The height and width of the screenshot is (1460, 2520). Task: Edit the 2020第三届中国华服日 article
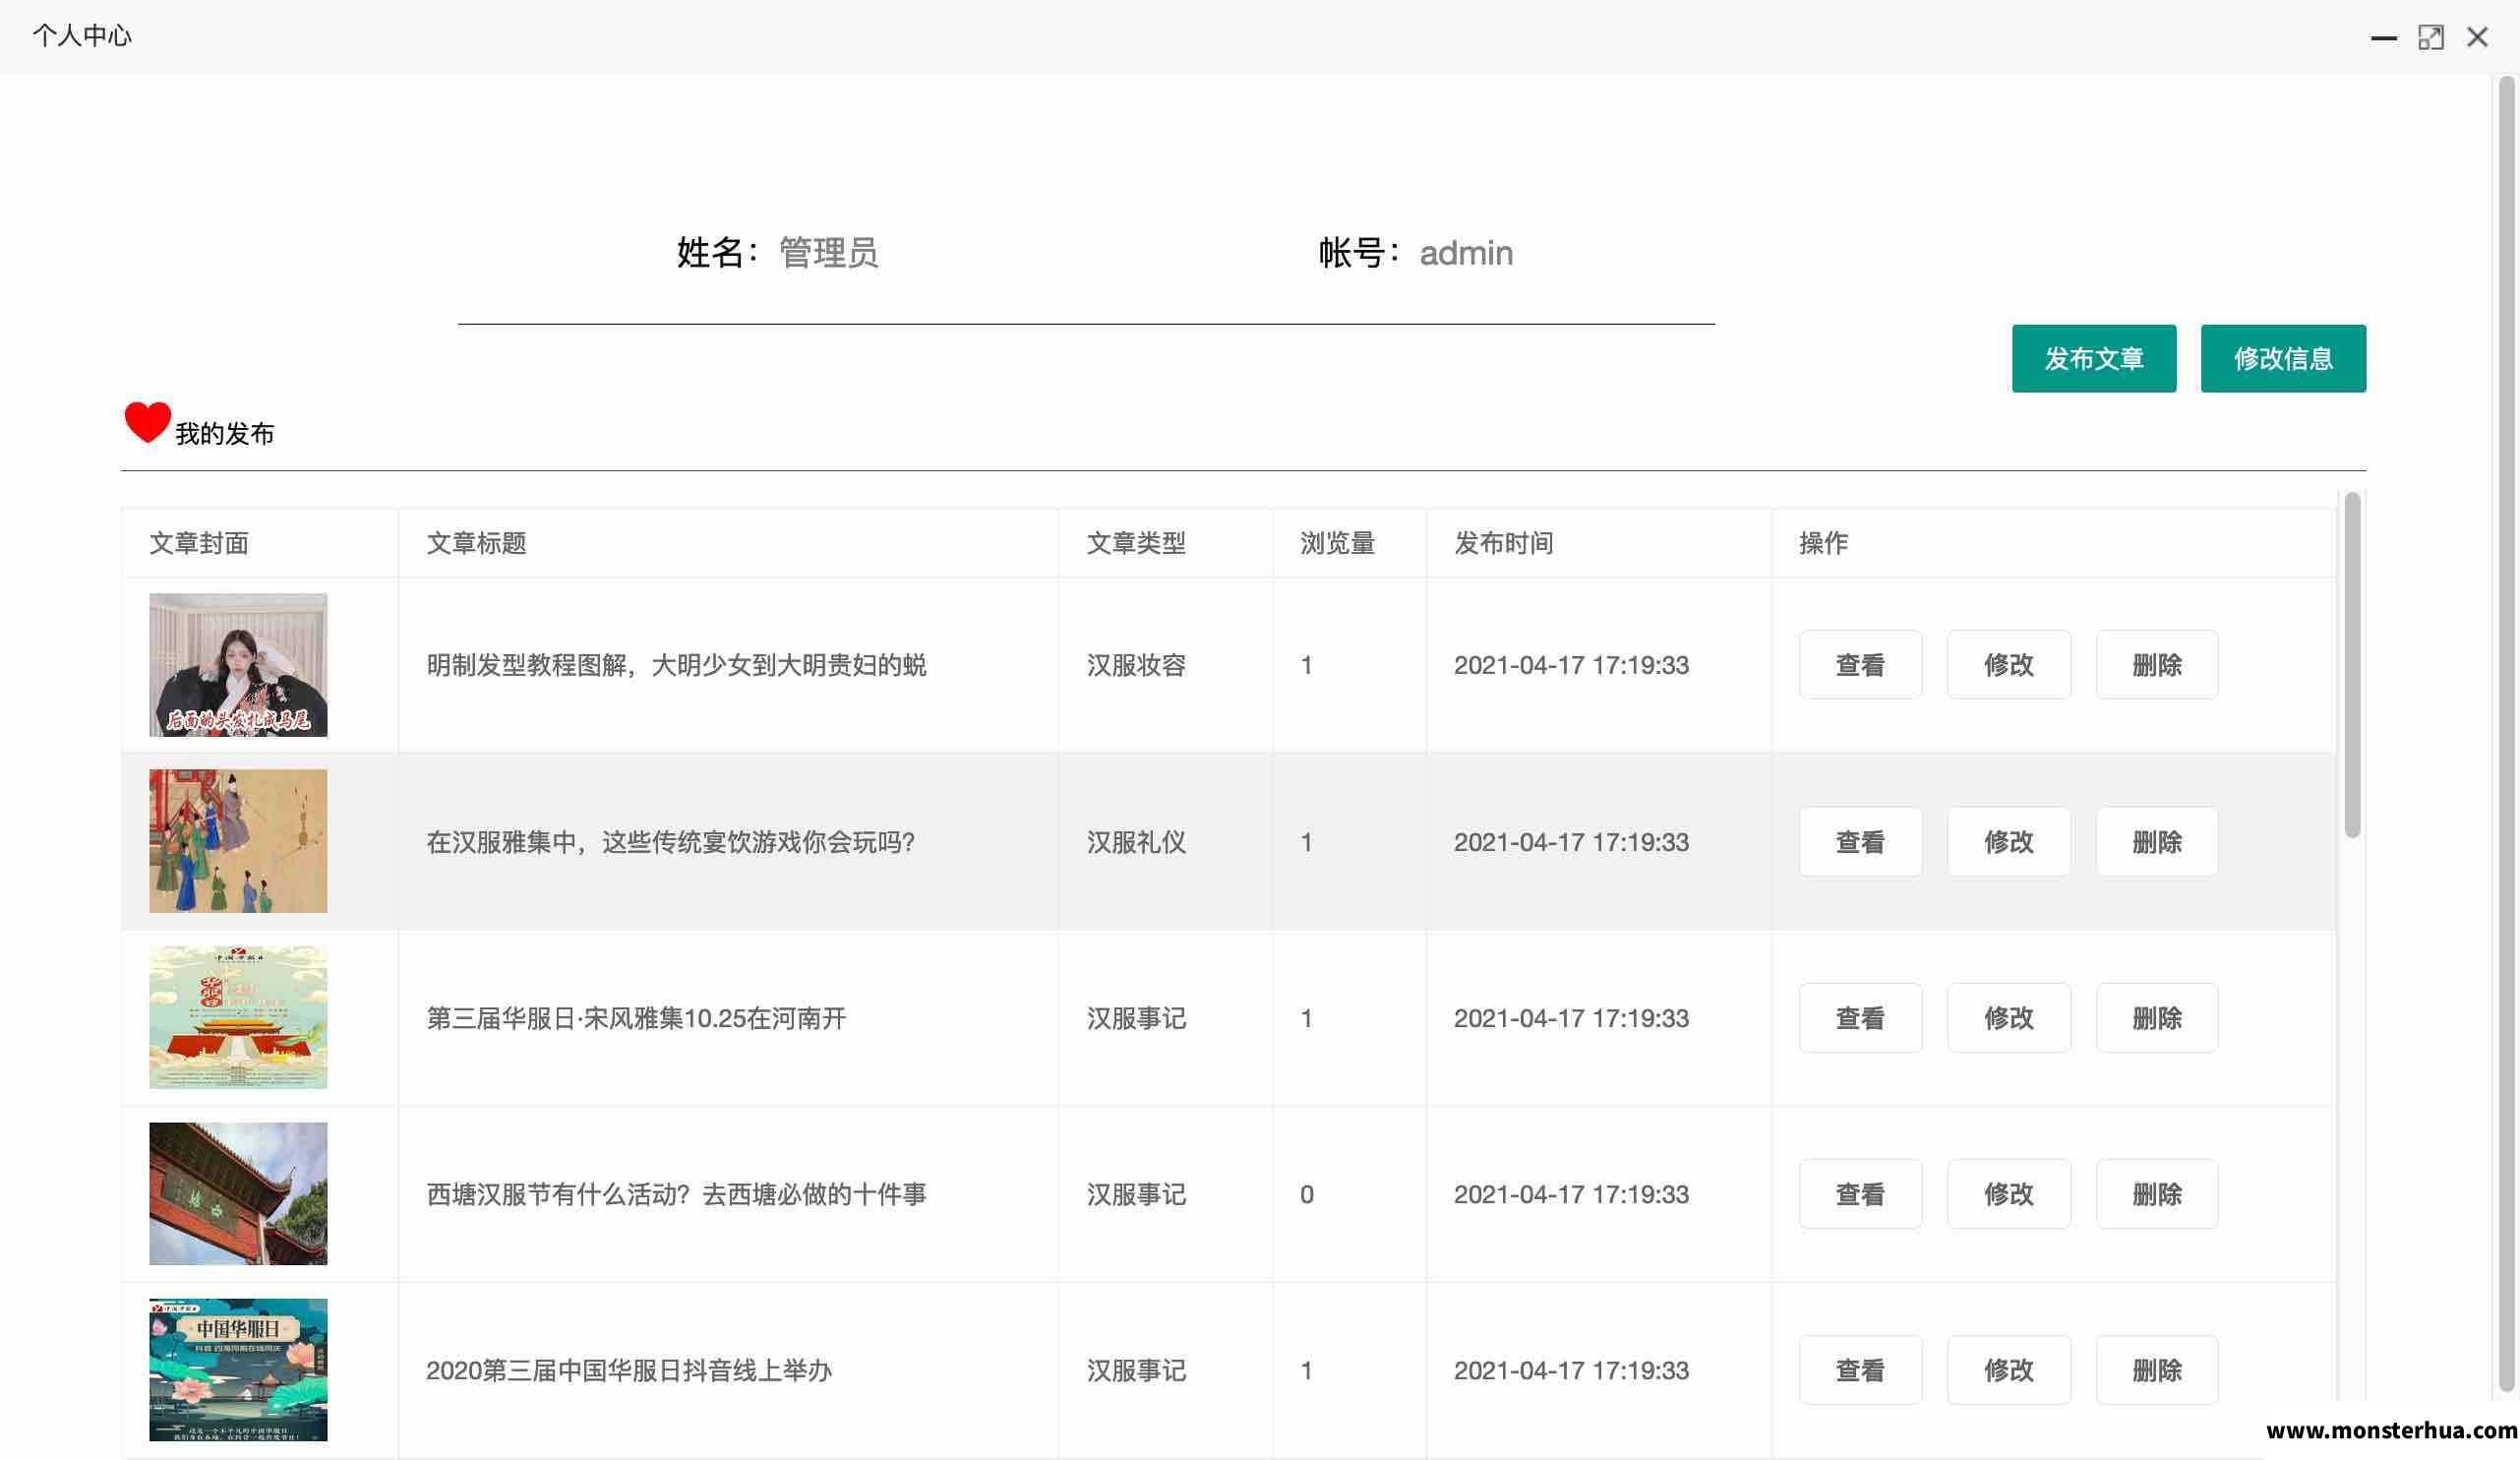click(2008, 1369)
